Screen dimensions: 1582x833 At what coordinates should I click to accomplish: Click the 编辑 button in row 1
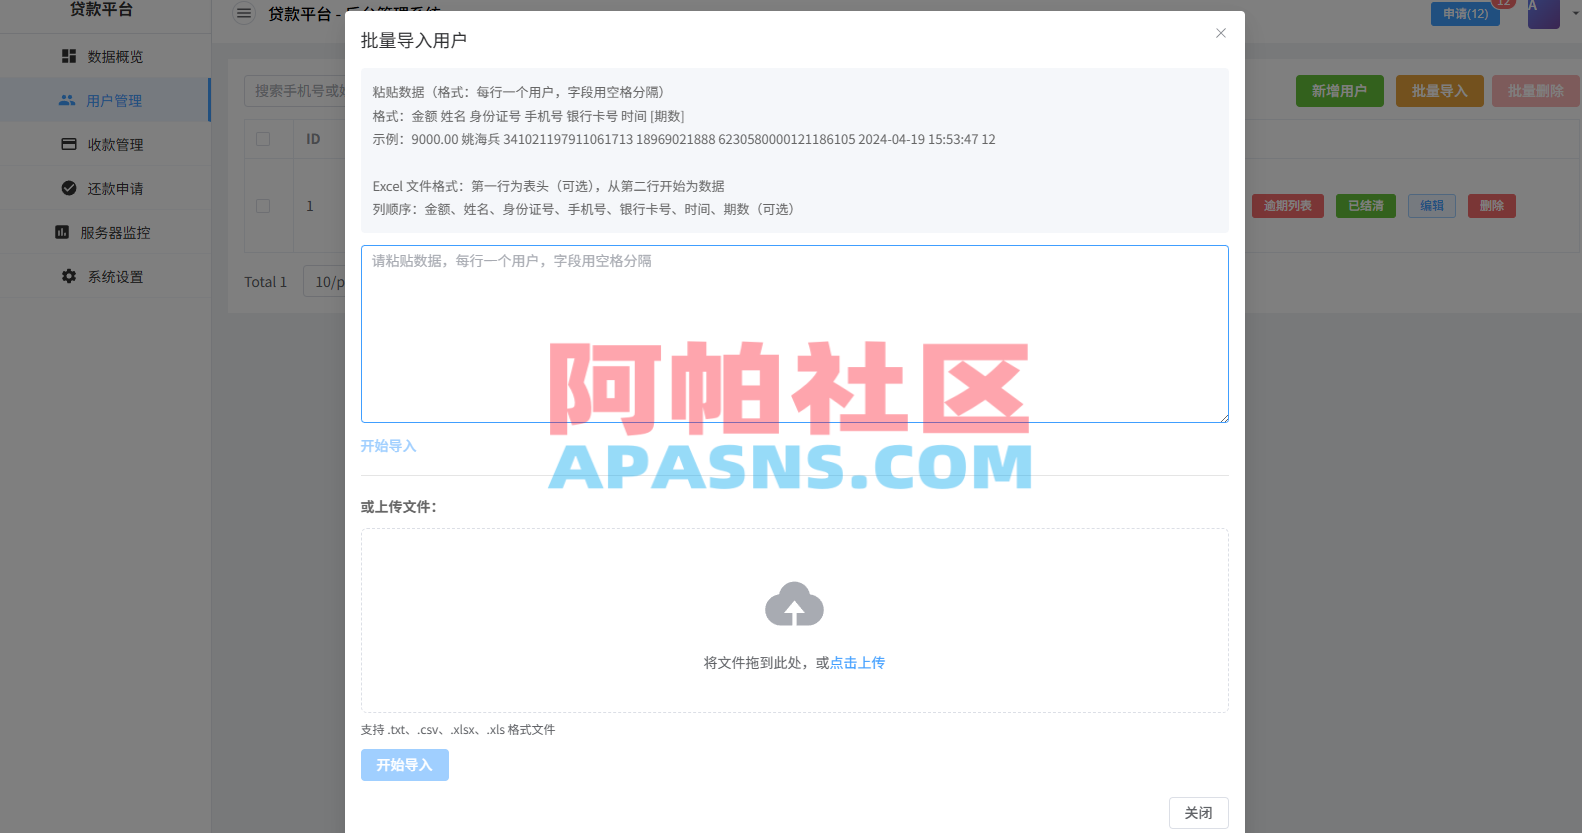pos(1432,206)
